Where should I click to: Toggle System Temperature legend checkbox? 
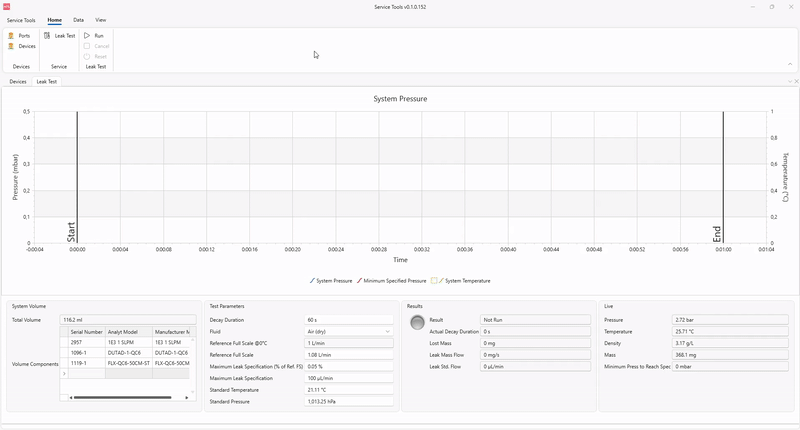pos(435,281)
